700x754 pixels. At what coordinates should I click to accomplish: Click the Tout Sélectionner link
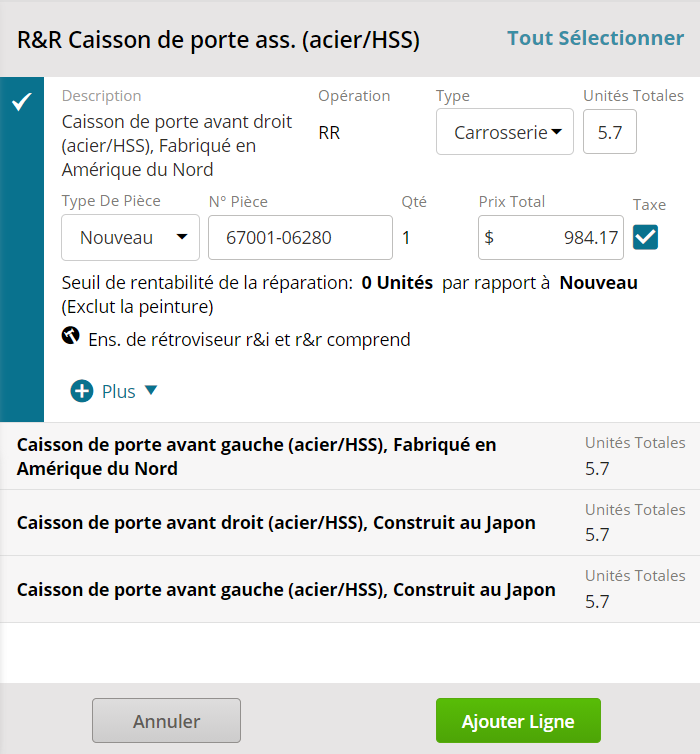(595, 38)
